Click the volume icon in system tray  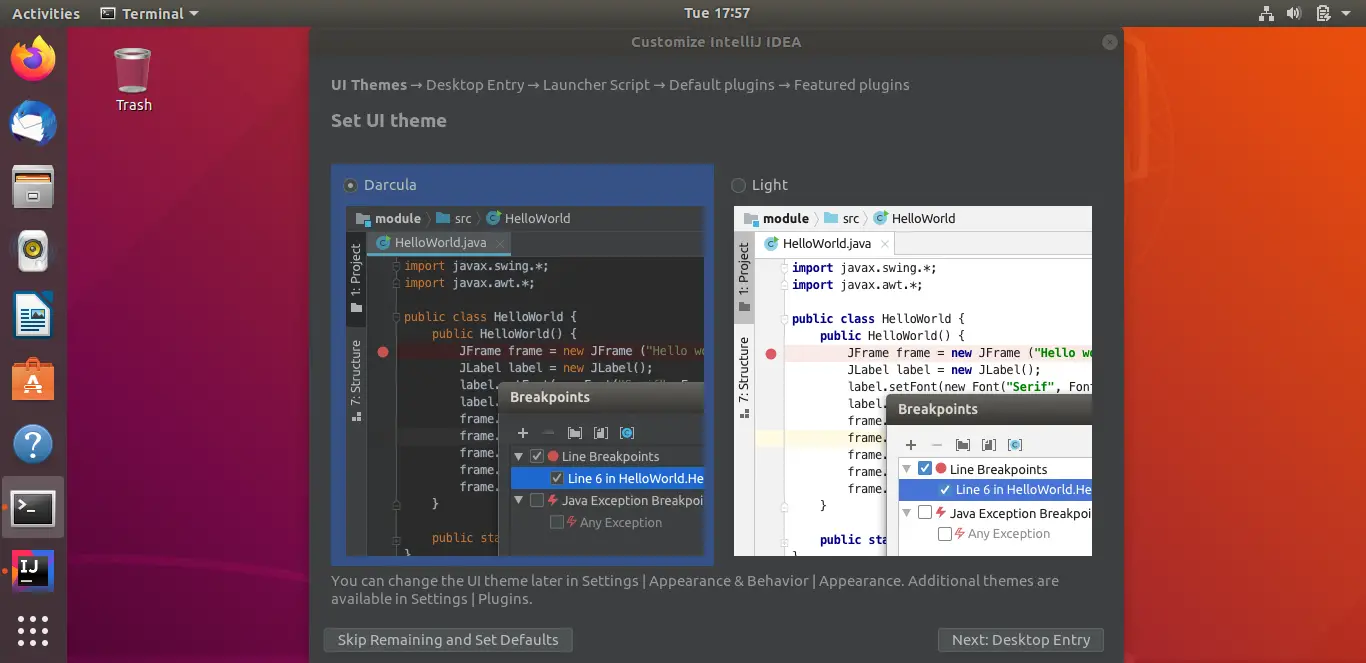pos(1295,13)
